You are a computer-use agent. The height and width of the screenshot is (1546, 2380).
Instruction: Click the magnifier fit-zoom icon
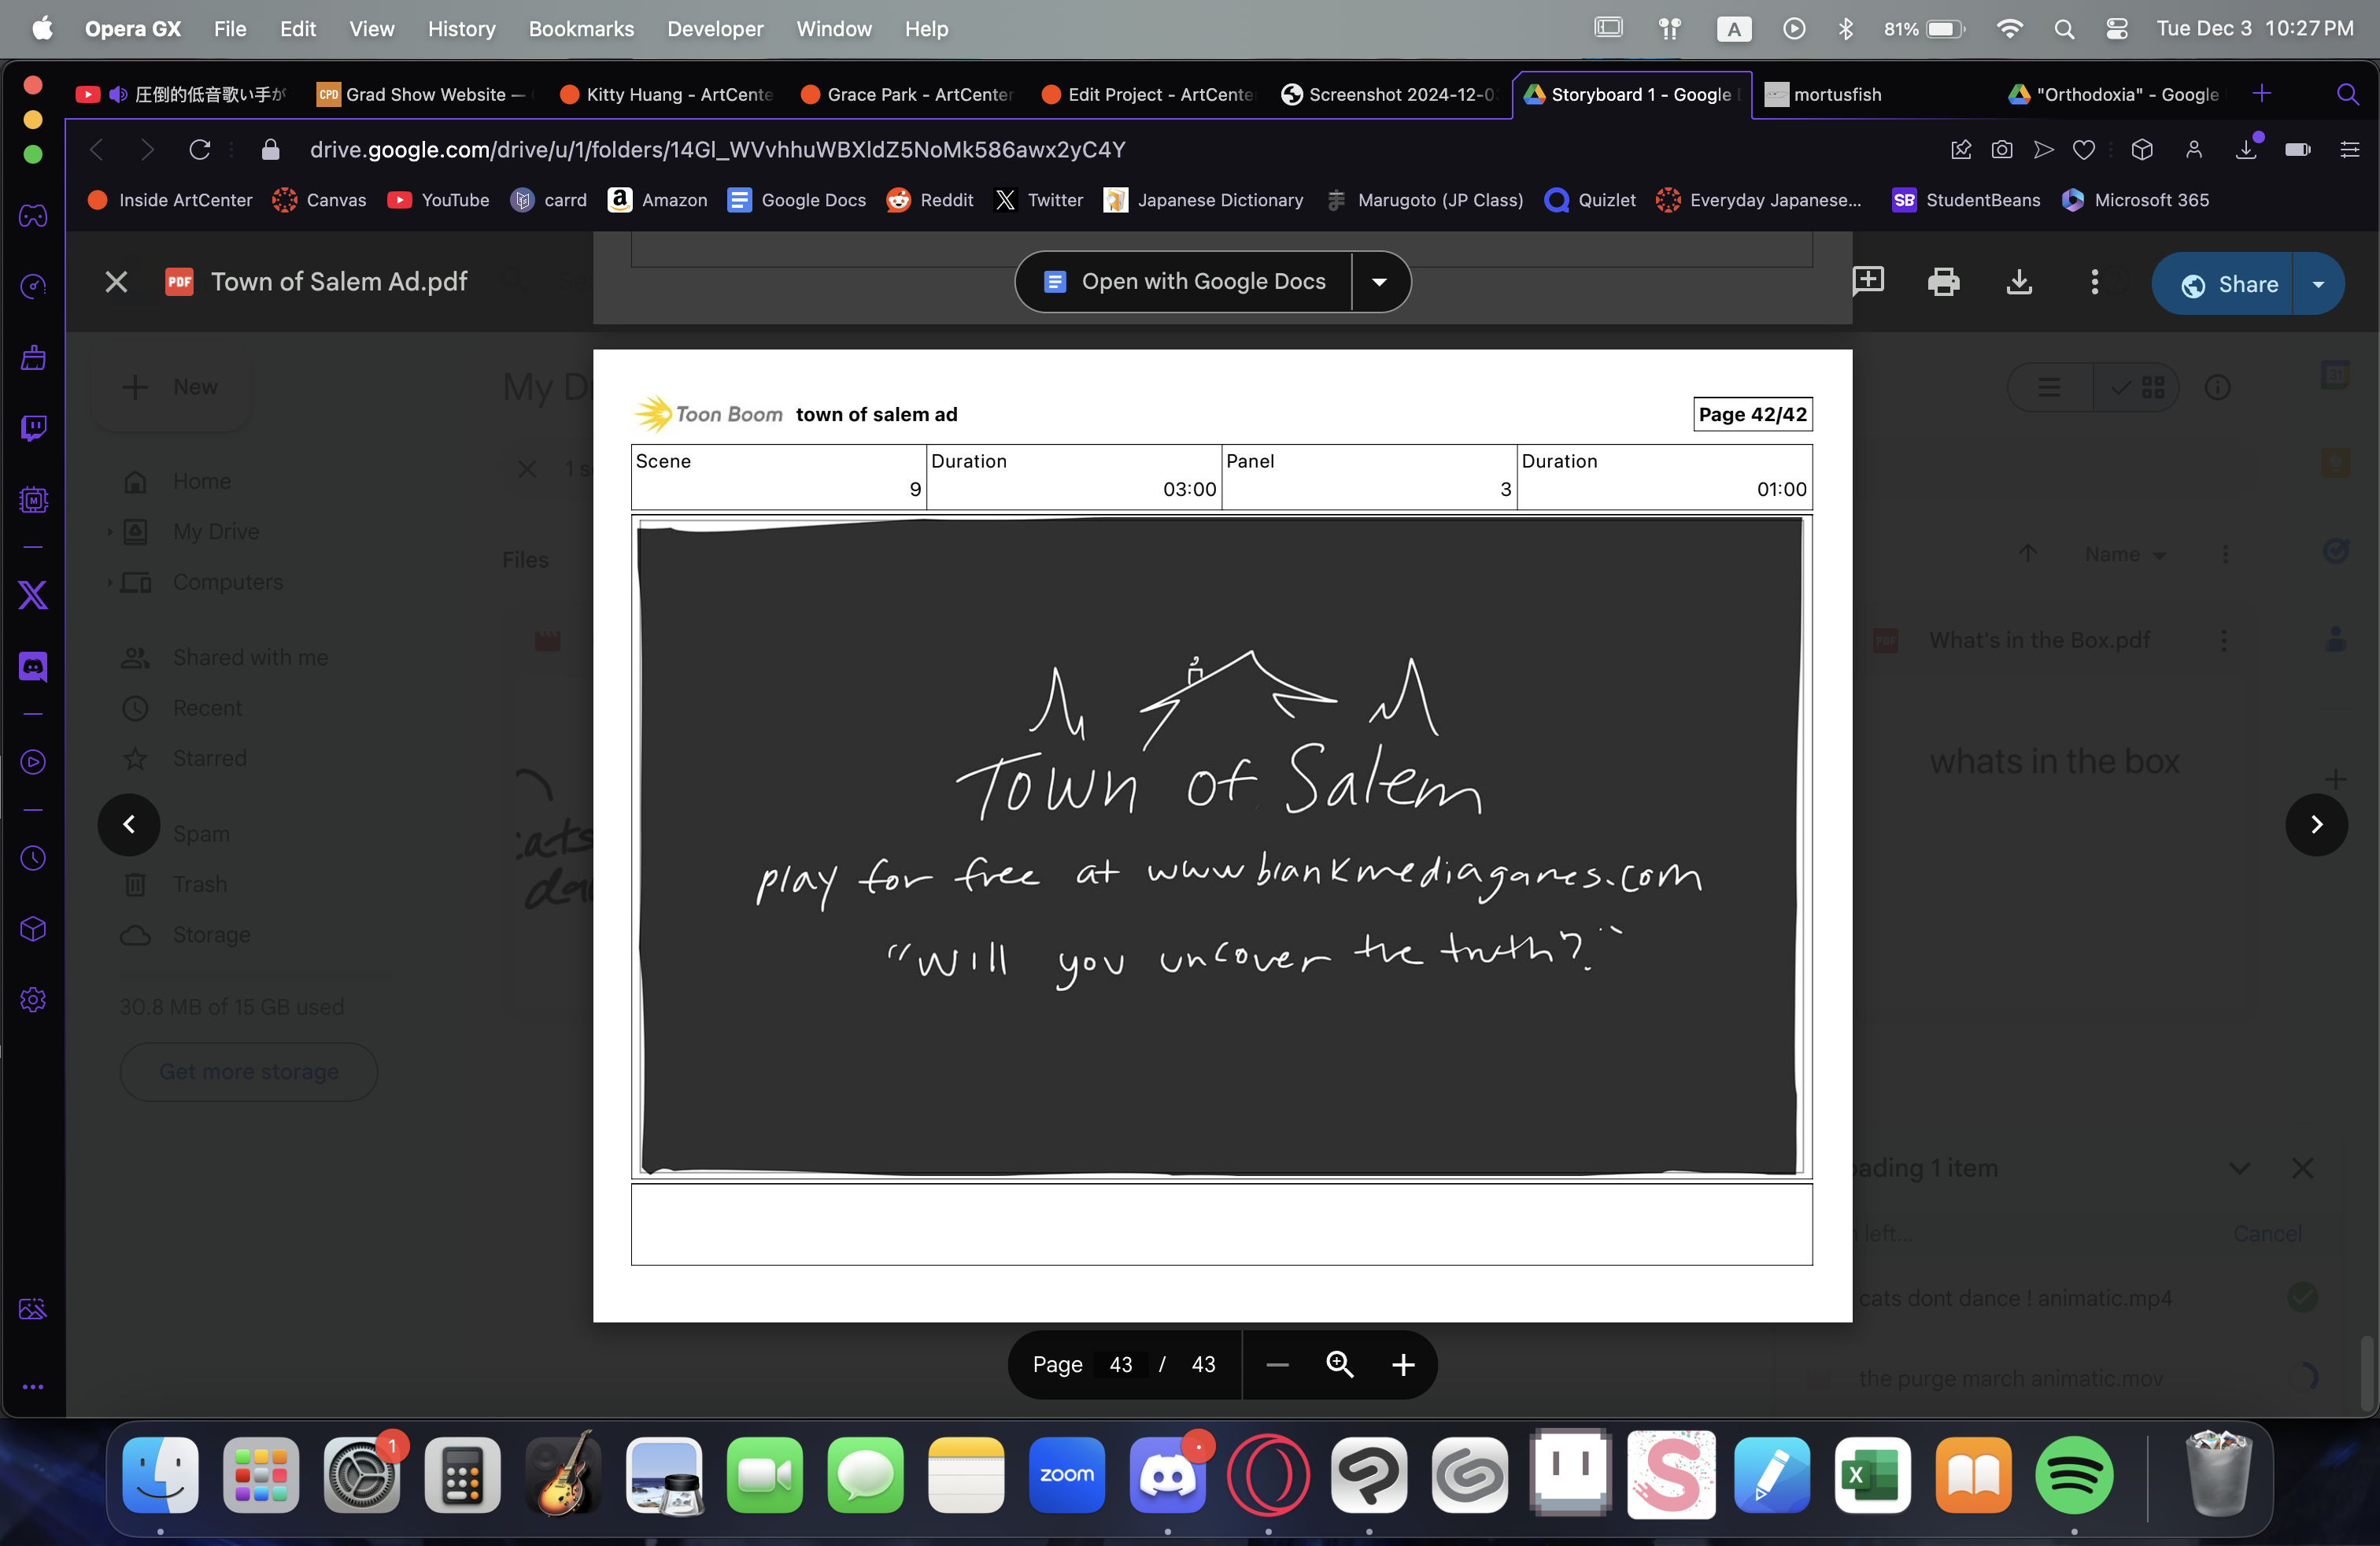pos(1339,1365)
